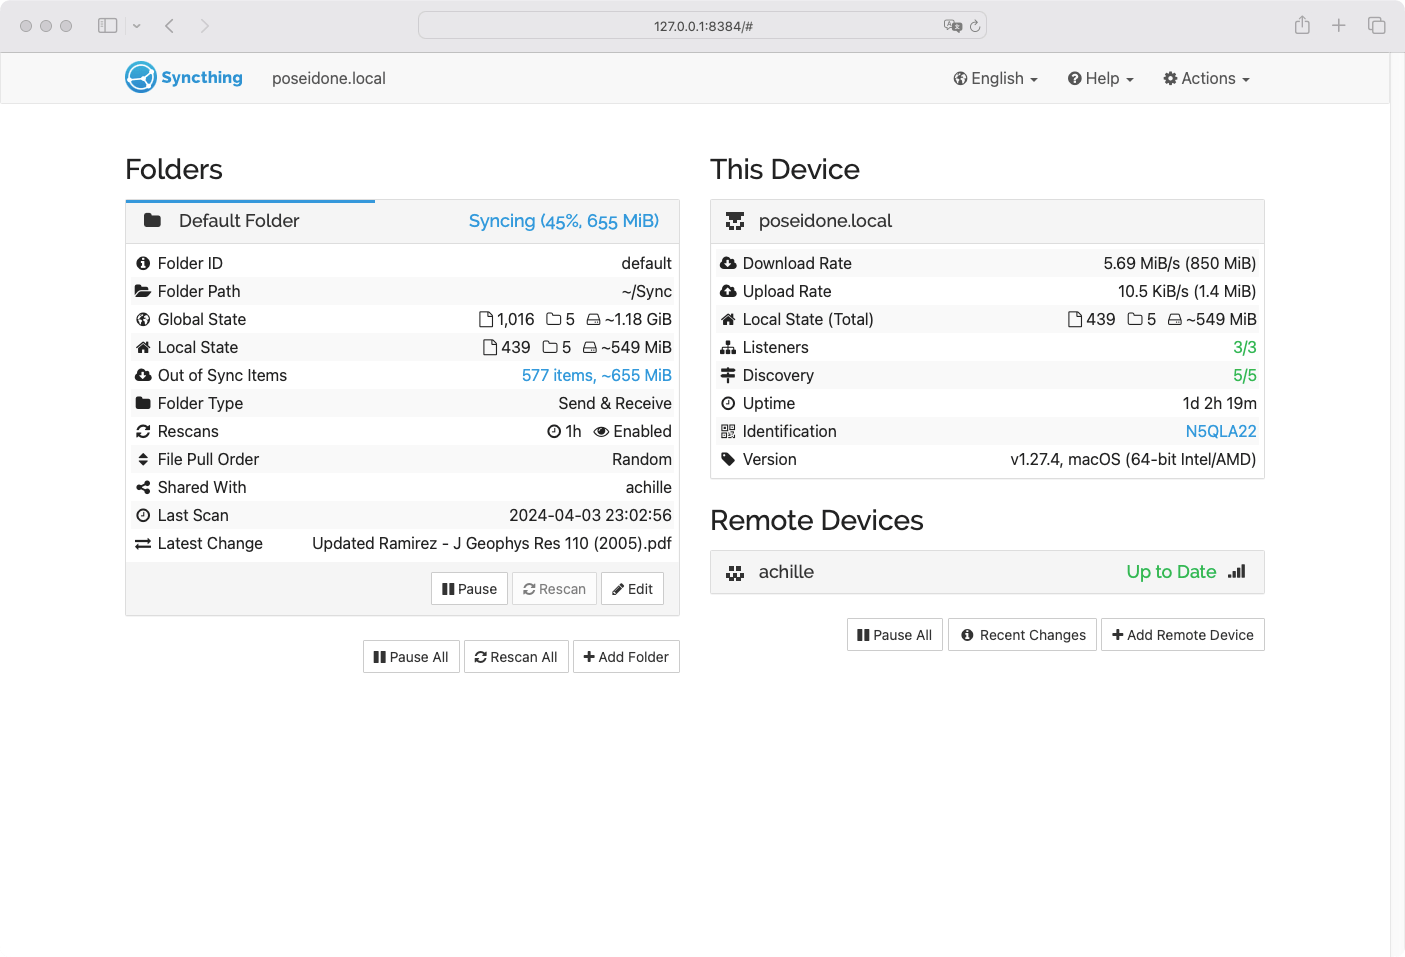Click the Syncthing logo icon
This screenshot has width=1405, height=957.
[141, 77]
